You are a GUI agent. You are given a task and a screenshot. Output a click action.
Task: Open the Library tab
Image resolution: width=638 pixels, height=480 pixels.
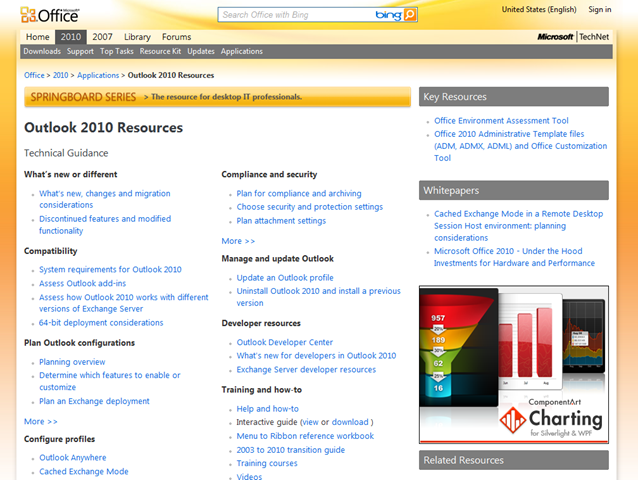pos(137,37)
